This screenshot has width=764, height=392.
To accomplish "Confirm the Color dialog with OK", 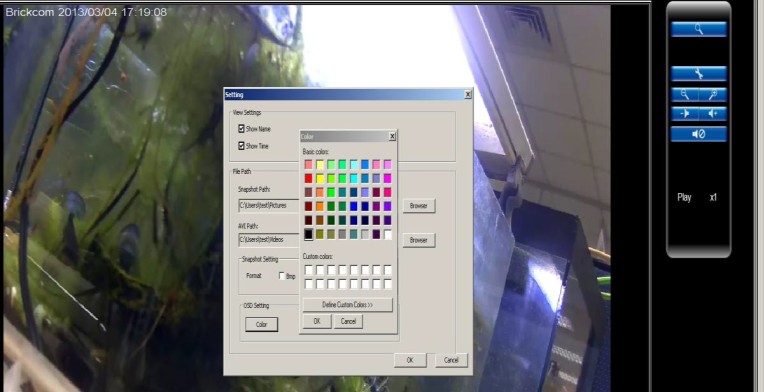I will [317, 321].
